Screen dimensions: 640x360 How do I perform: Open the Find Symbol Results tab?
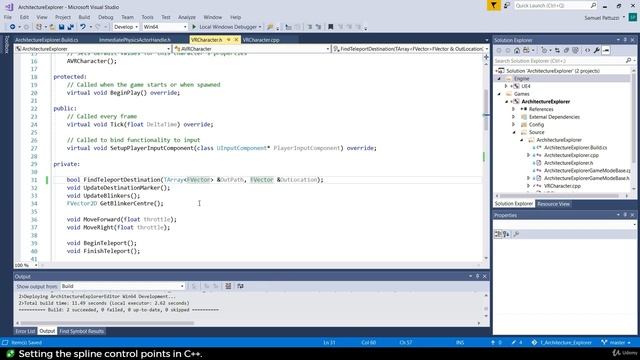click(82, 331)
